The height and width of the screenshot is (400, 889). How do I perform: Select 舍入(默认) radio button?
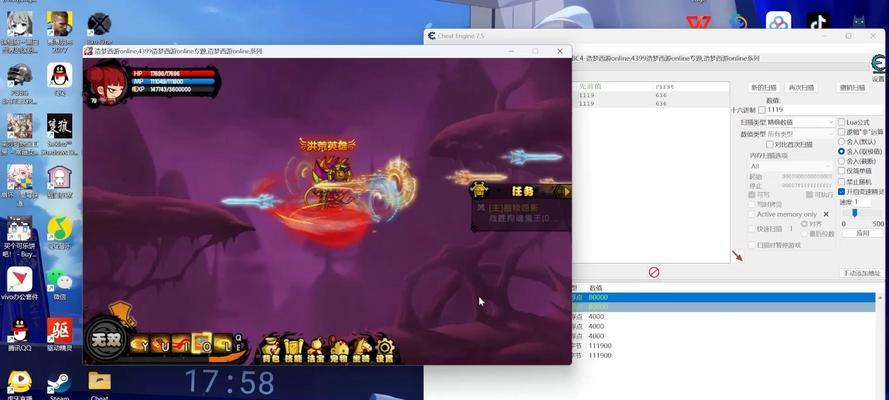coord(841,142)
